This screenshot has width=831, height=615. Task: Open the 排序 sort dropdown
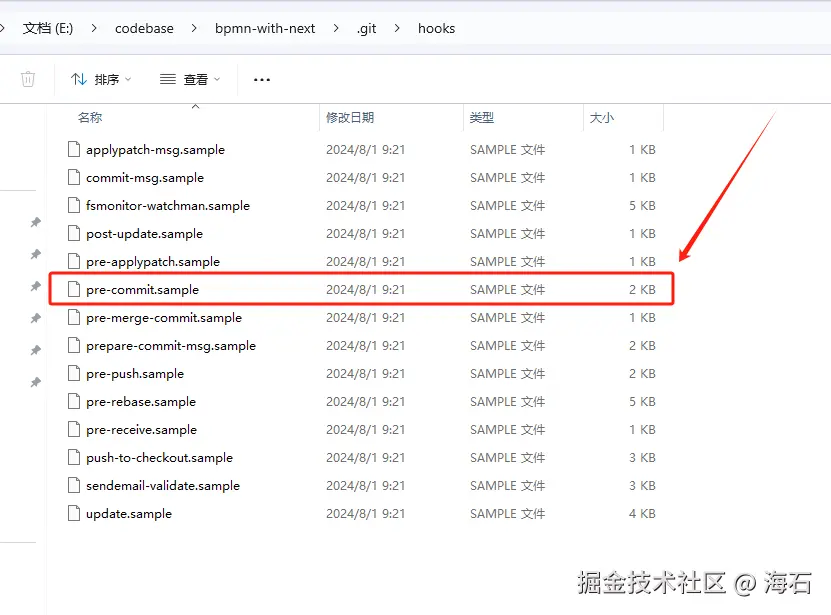101,80
